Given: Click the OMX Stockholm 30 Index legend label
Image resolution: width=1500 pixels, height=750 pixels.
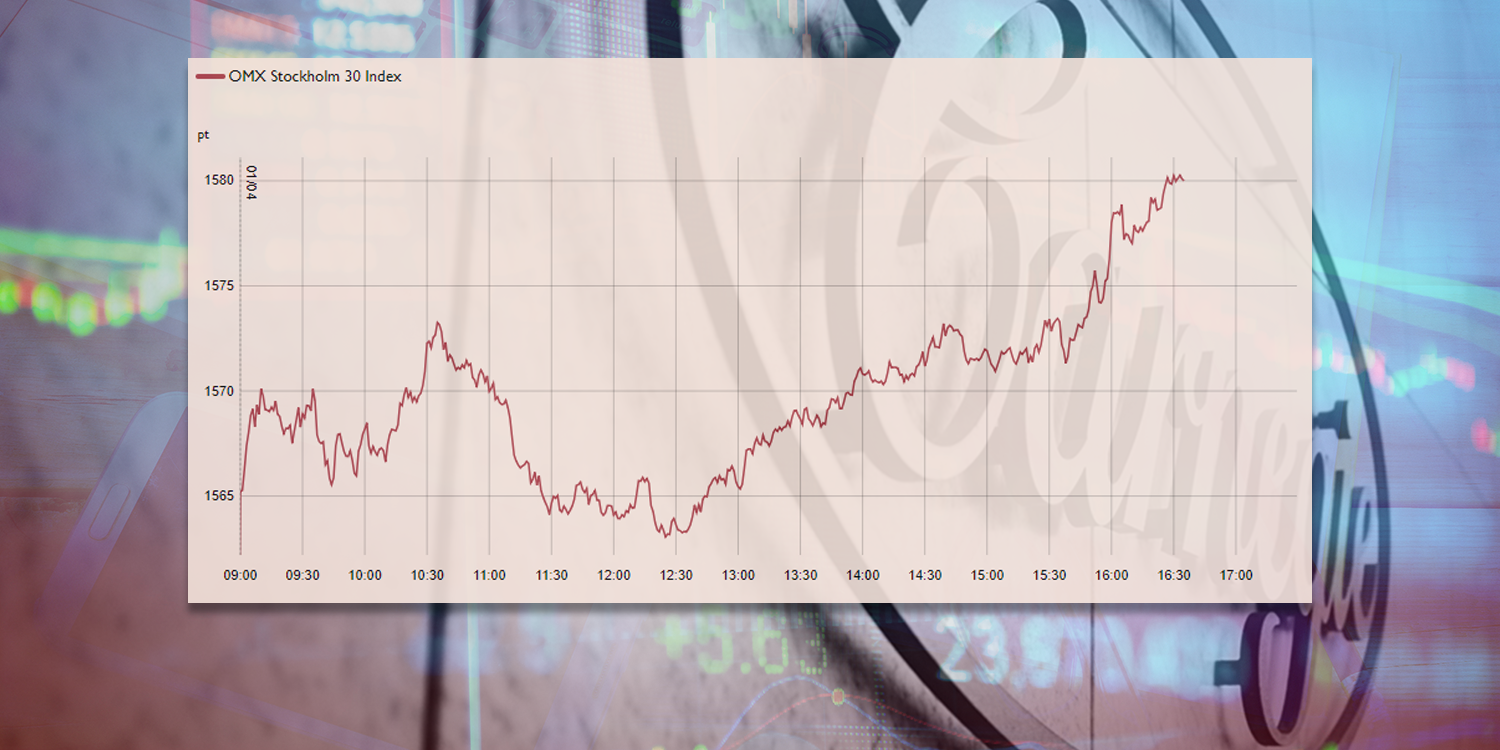Looking at the screenshot, I should [x=315, y=76].
